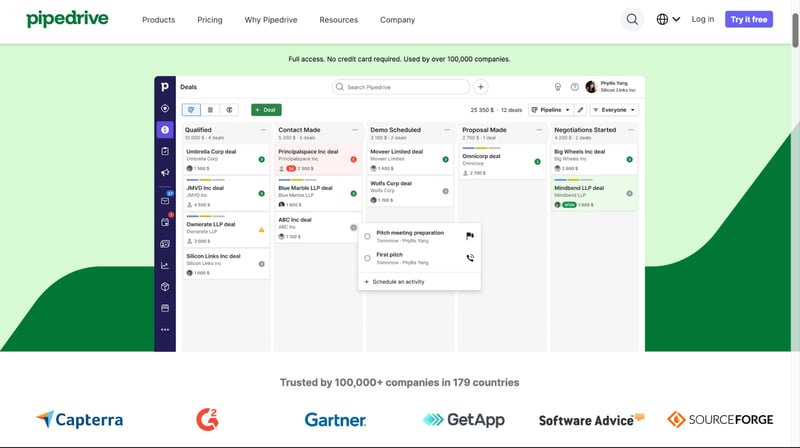Click the Capterra logo
This screenshot has width=800, height=448.
coord(80,419)
